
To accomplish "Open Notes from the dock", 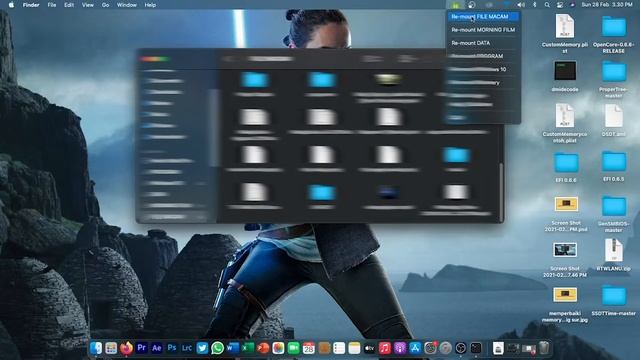I will (x=354, y=348).
